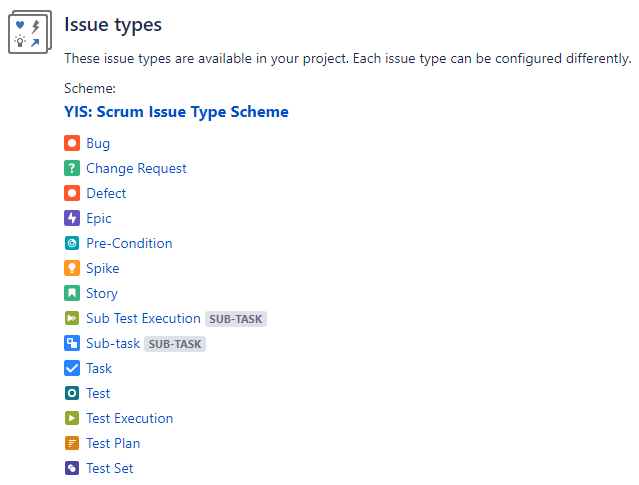Open the Sub Test Execution issue type

(x=143, y=318)
